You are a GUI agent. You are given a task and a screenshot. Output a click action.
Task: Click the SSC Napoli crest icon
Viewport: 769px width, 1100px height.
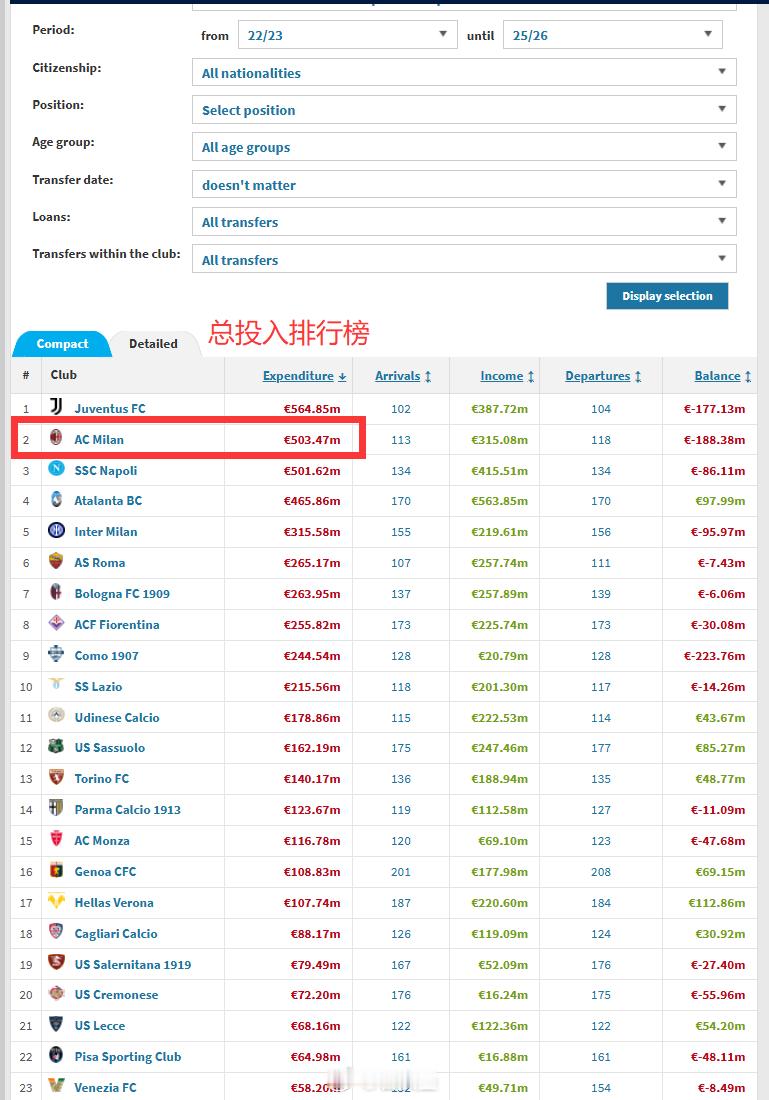56,468
